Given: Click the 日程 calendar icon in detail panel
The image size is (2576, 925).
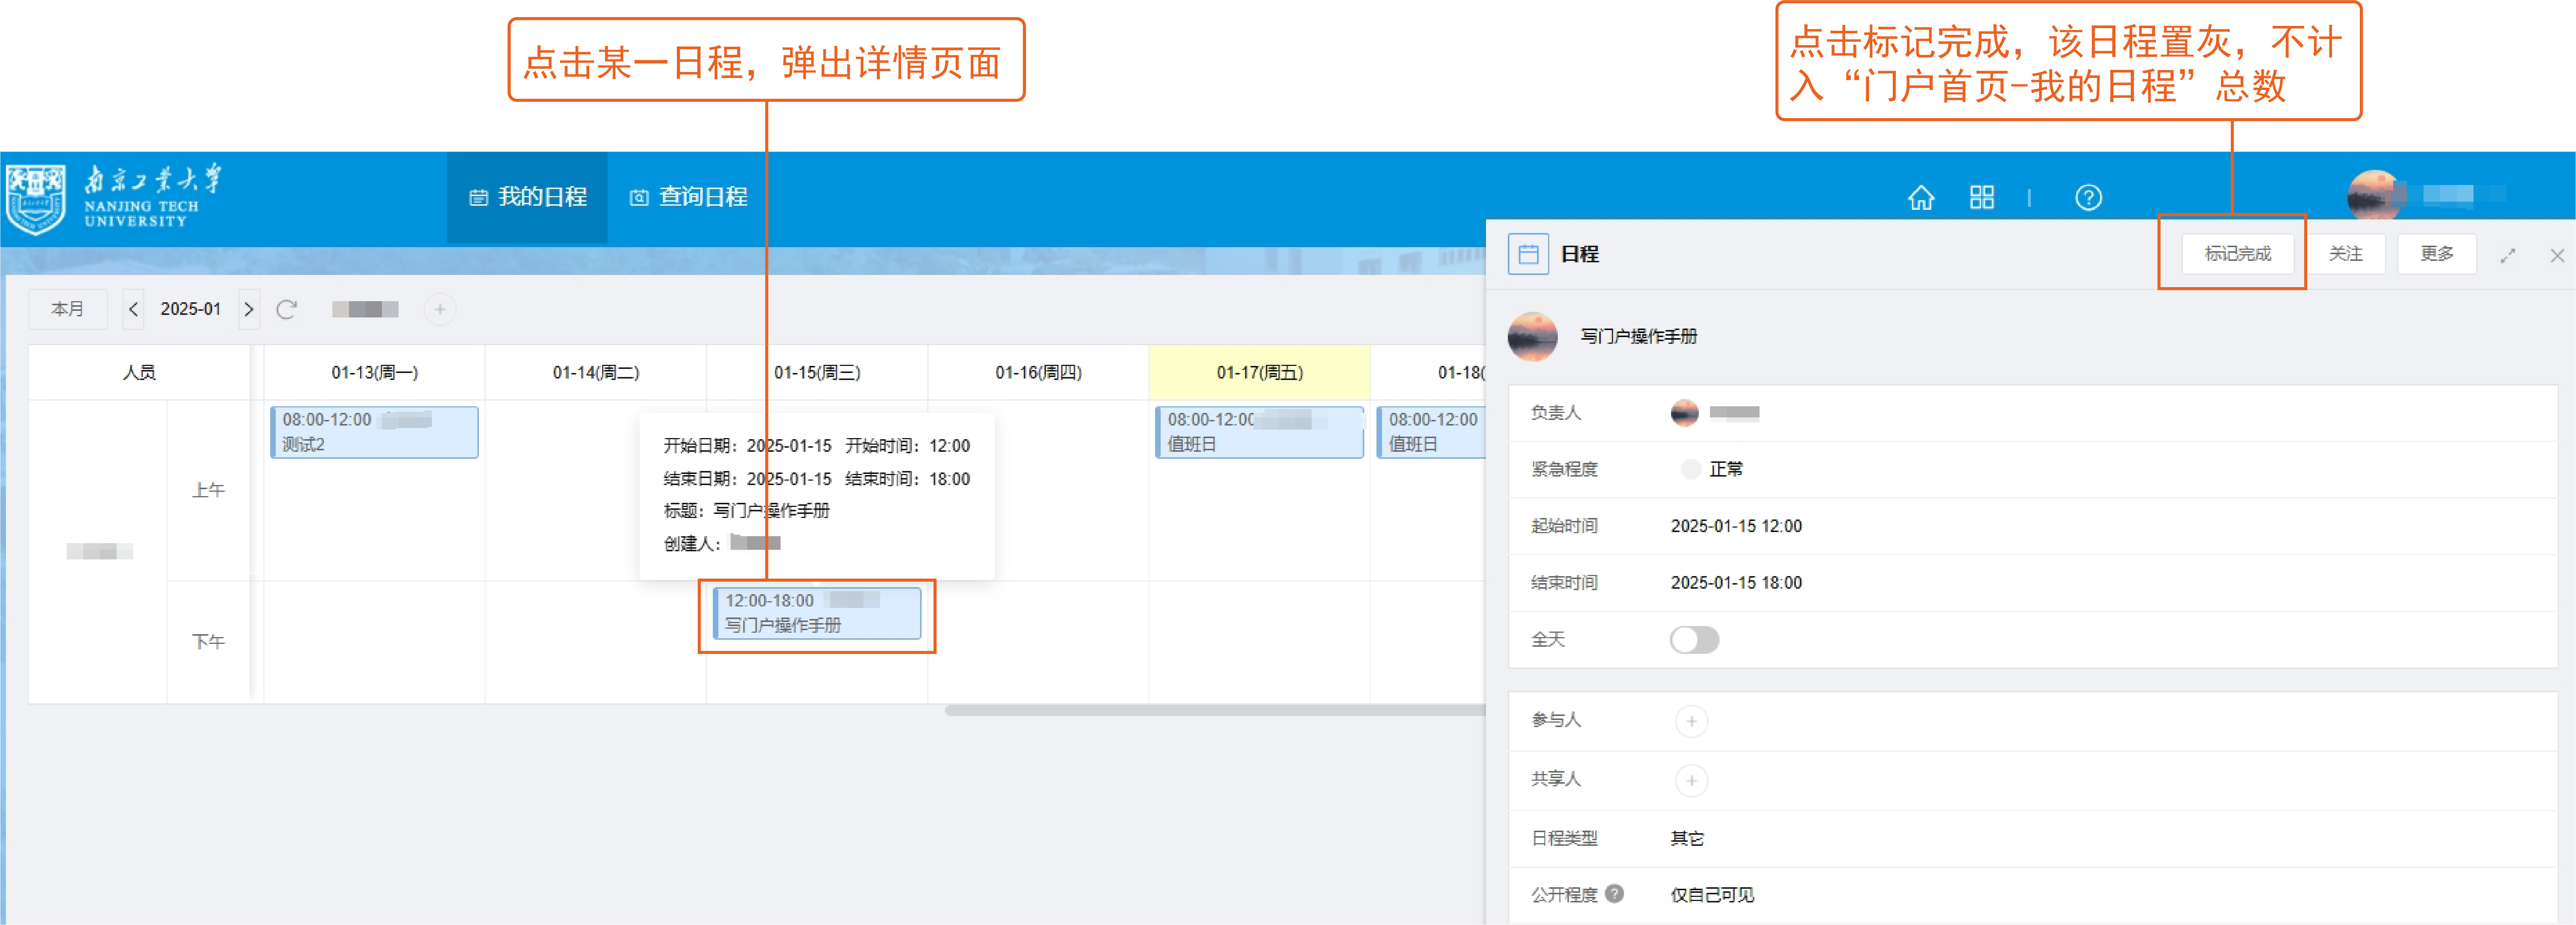Looking at the screenshot, I should click(1528, 254).
